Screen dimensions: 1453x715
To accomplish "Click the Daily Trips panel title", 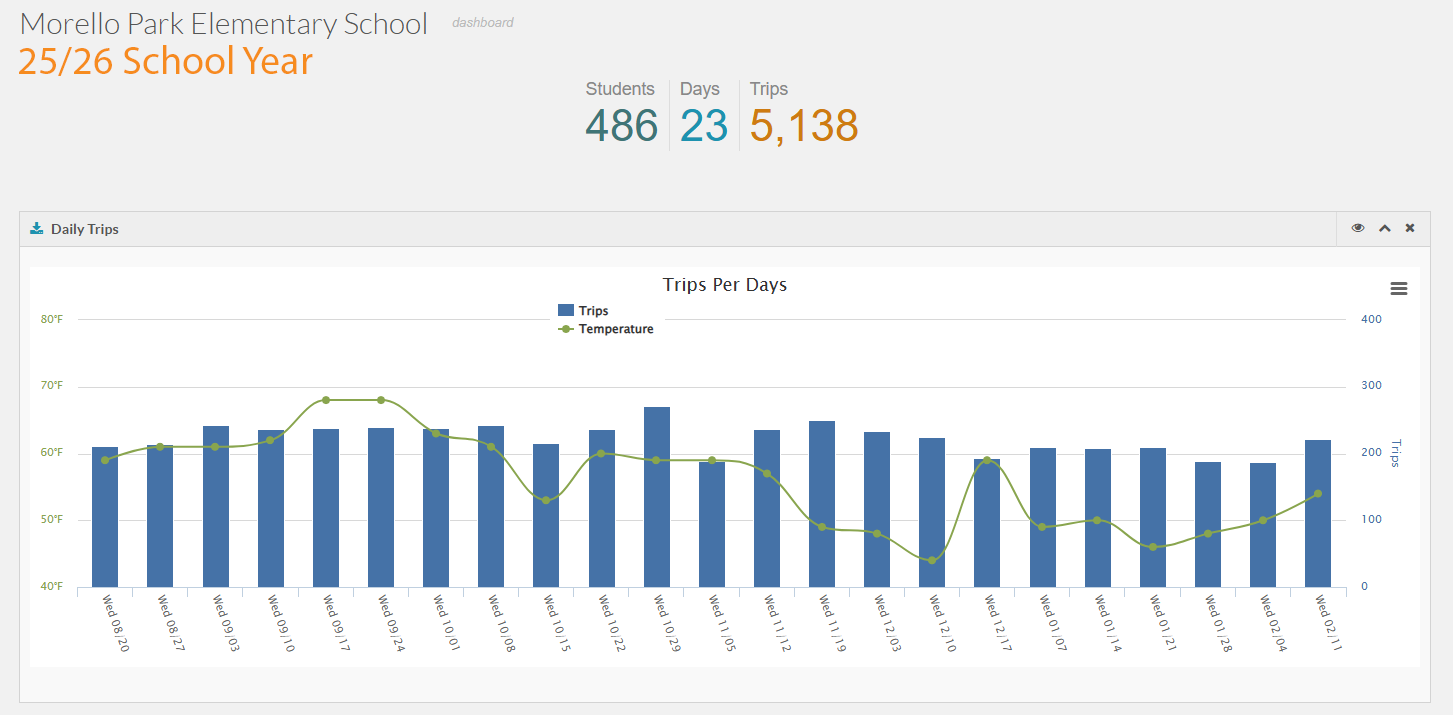I will 85,229.
